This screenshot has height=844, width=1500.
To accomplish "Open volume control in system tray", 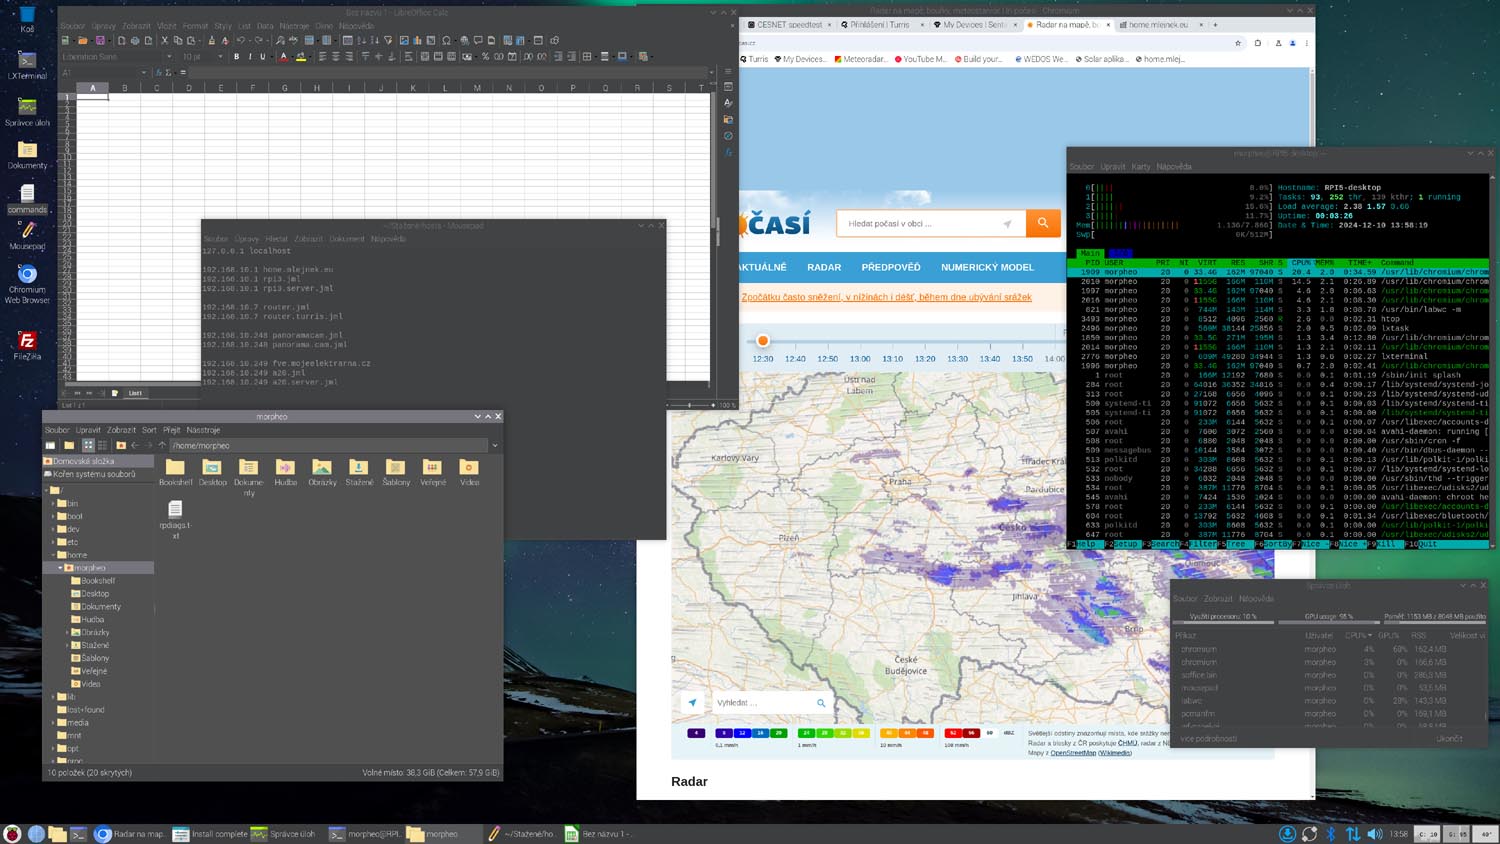I will click(1375, 834).
